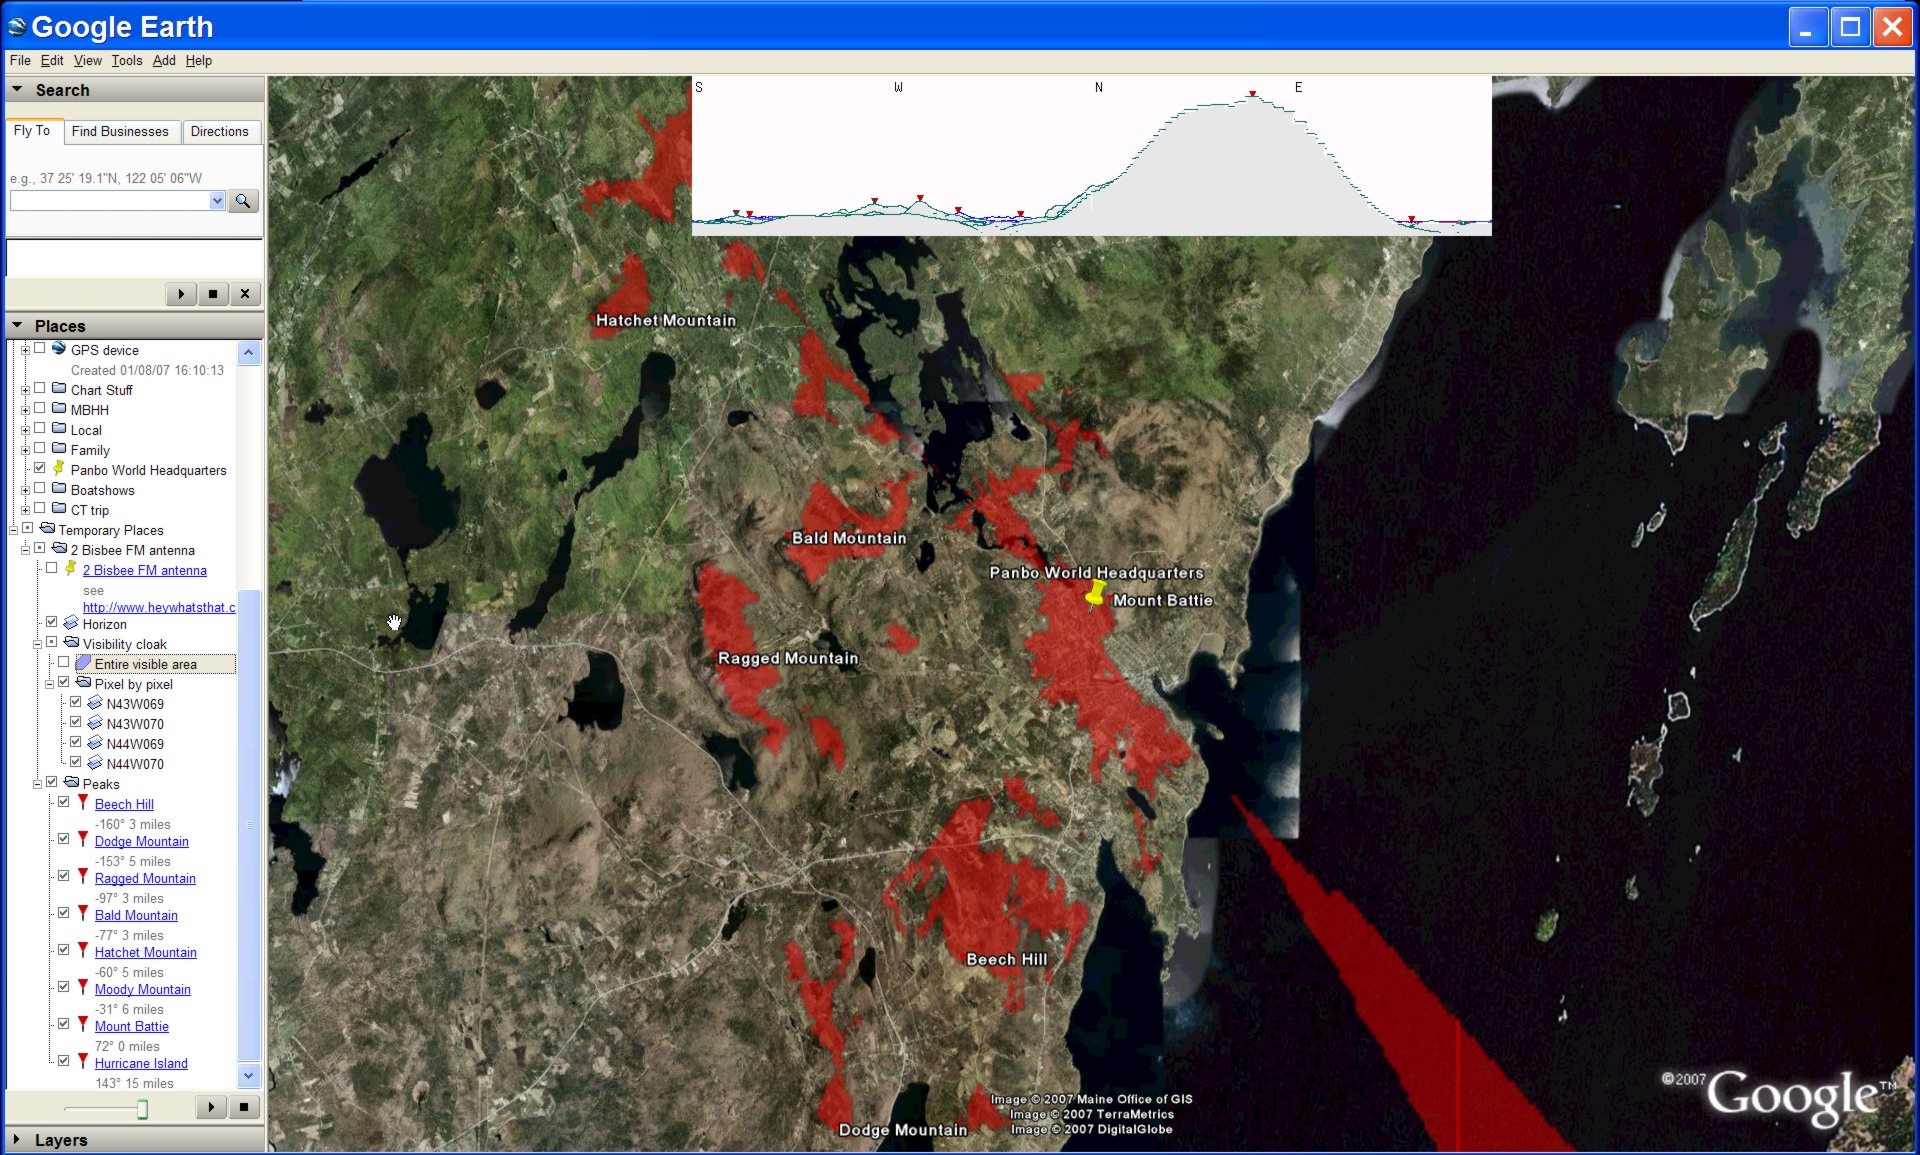Click the Family folder icon
The height and width of the screenshot is (1155, 1920).
(x=59, y=449)
